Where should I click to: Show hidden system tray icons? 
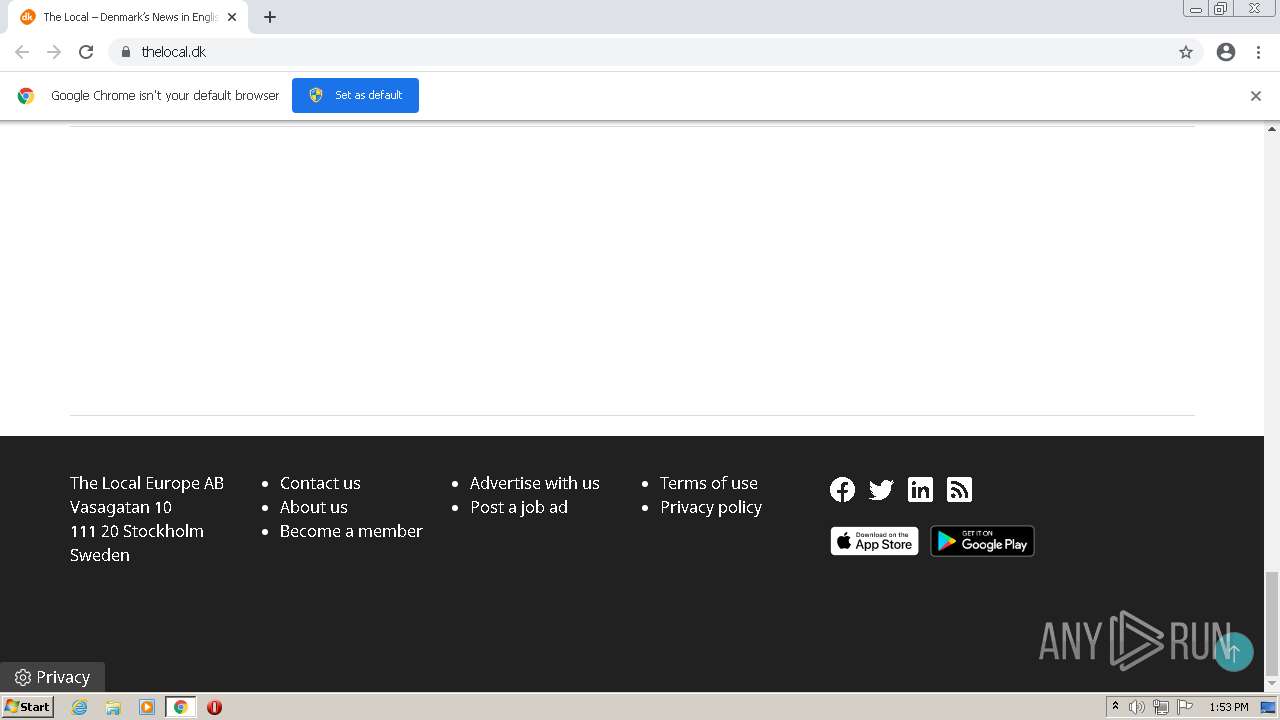[x=1115, y=707]
